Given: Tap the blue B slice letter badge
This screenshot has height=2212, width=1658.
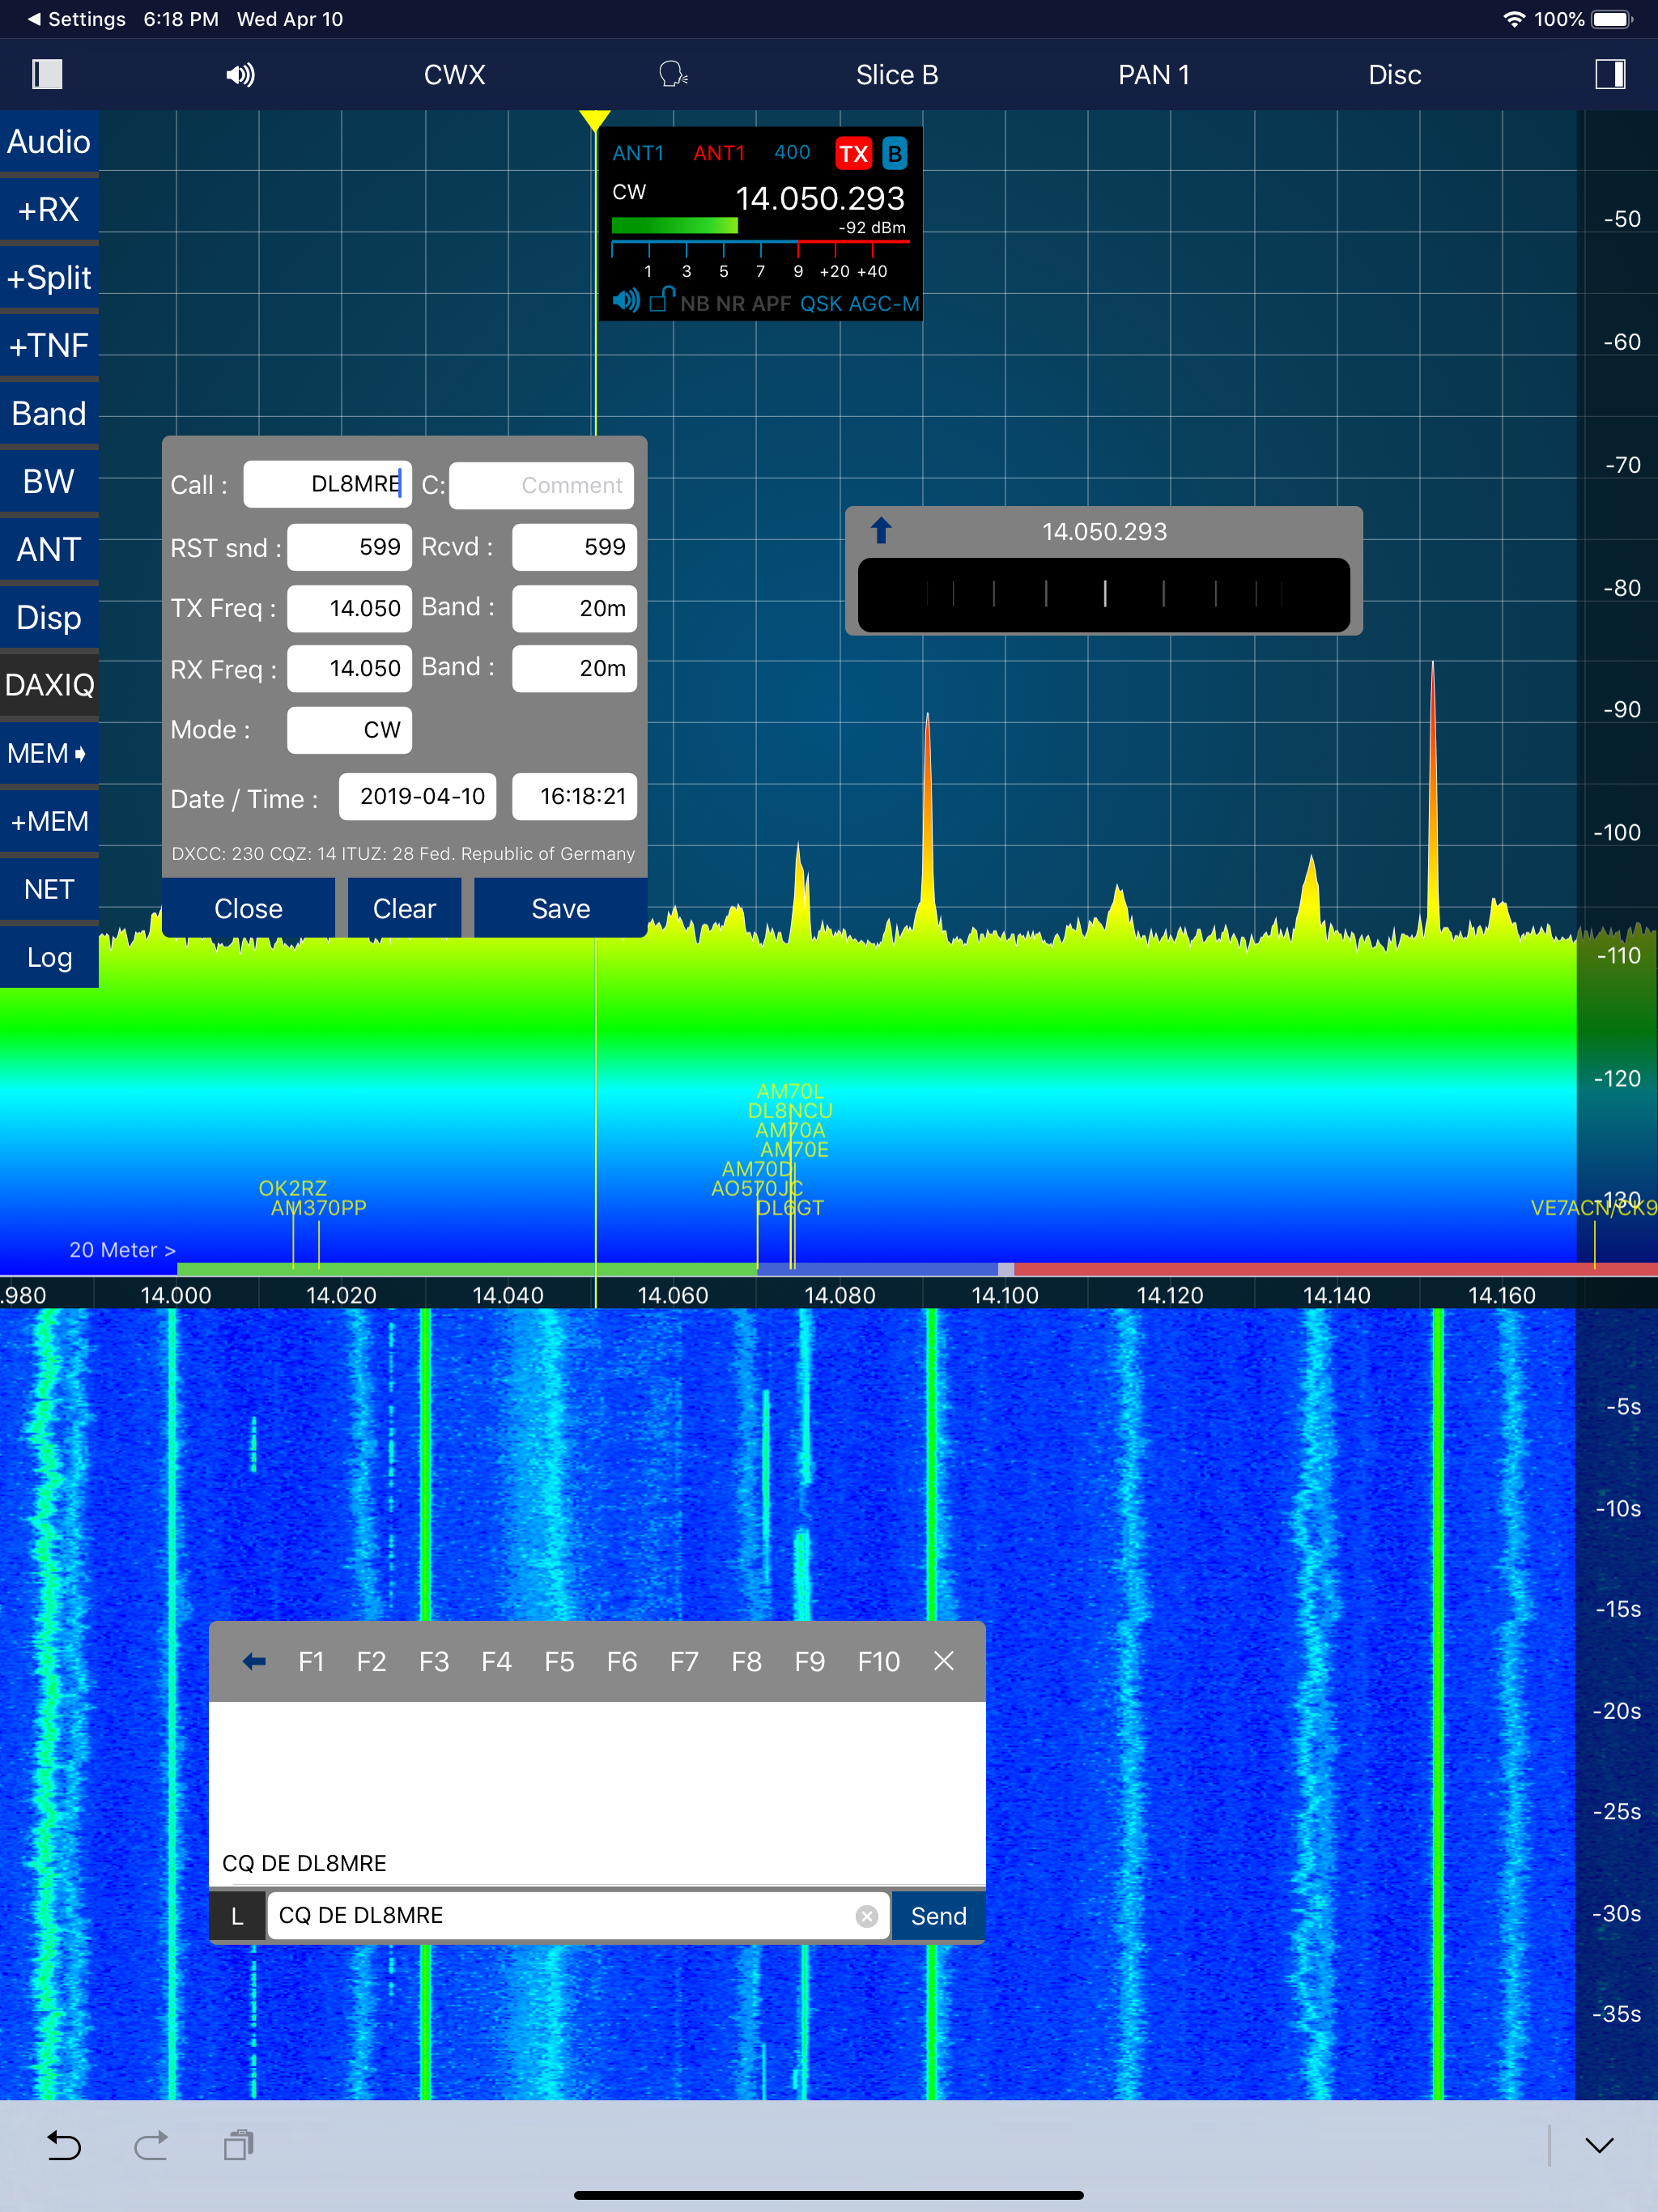Looking at the screenshot, I should pyautogui.click(x=894, y=154).
